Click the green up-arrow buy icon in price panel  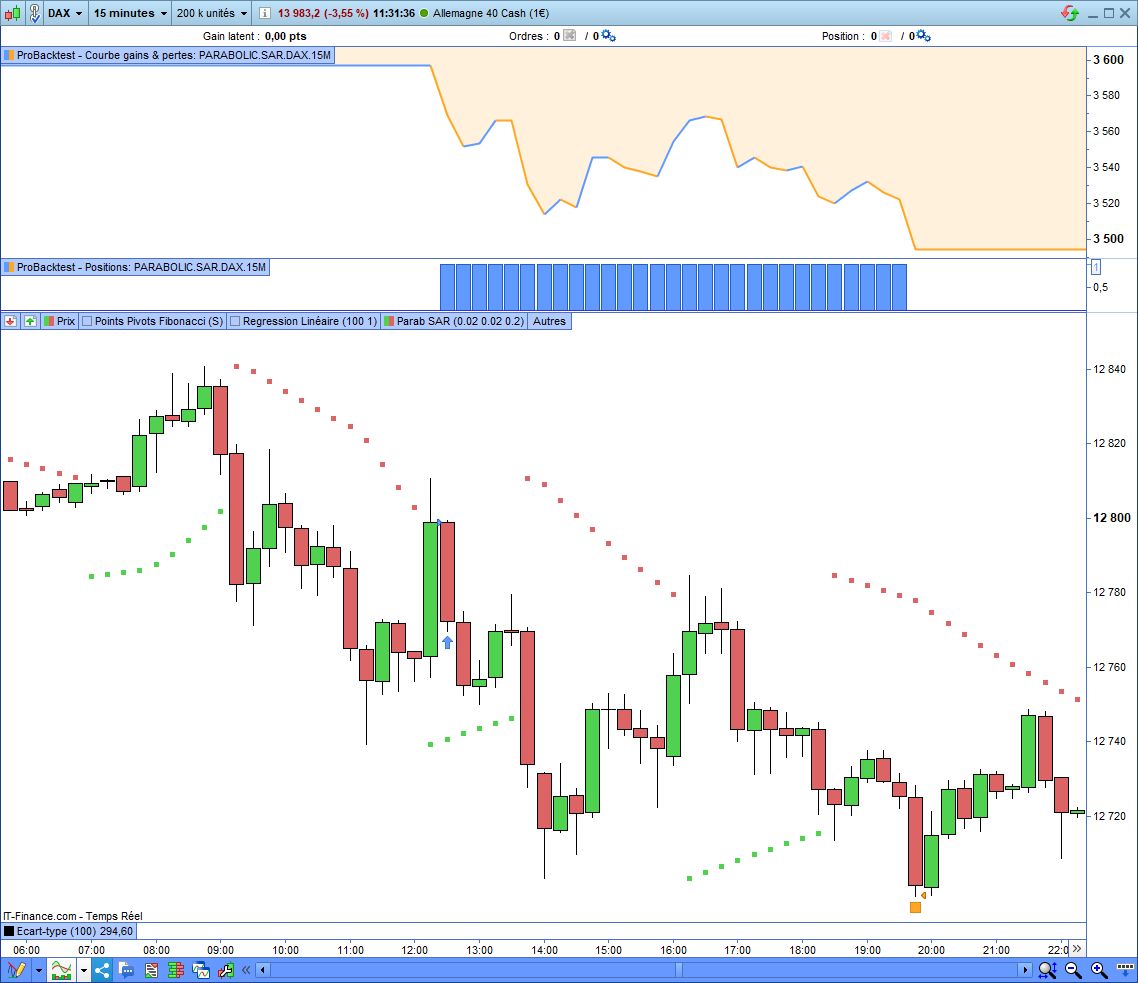tap(30, 321)
